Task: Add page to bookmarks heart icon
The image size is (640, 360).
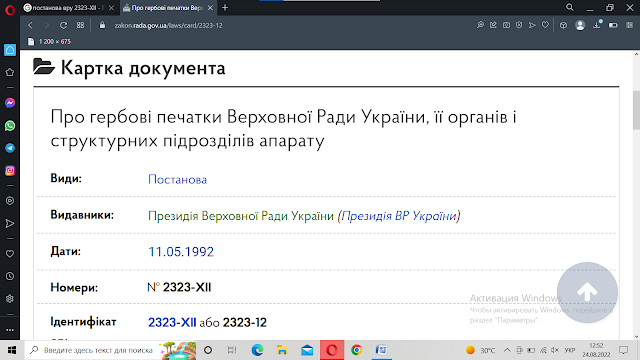Action: (545, 25)
